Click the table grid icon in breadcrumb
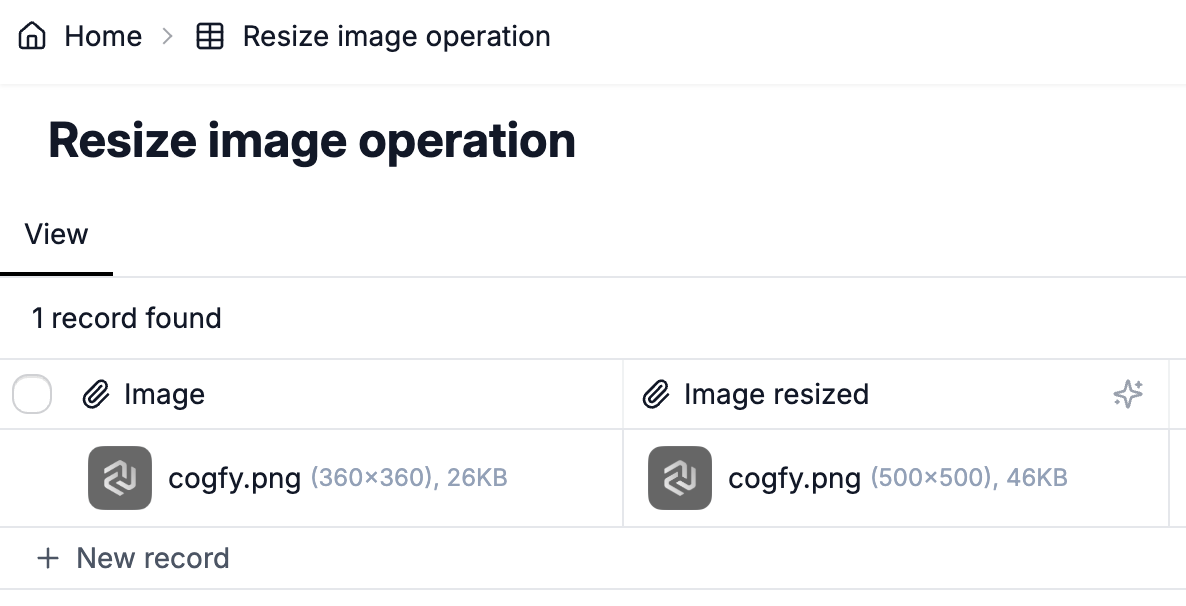Screen dimensions: 1186x606 [210, 36]
